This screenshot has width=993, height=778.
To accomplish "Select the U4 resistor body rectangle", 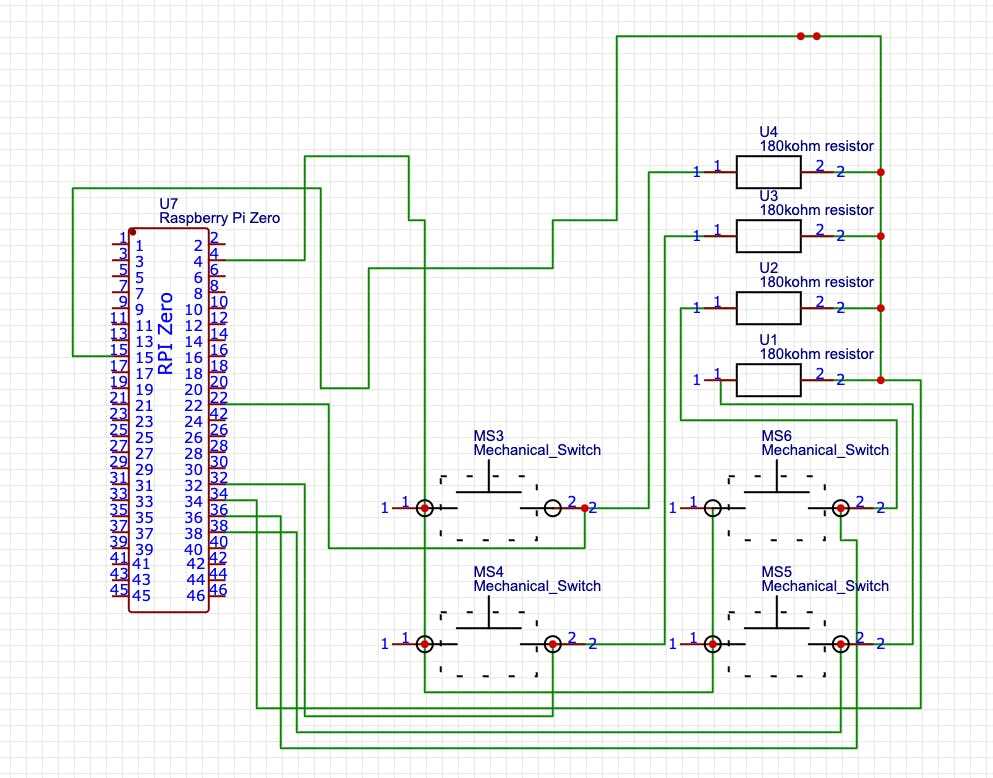I will pos(768,172).
